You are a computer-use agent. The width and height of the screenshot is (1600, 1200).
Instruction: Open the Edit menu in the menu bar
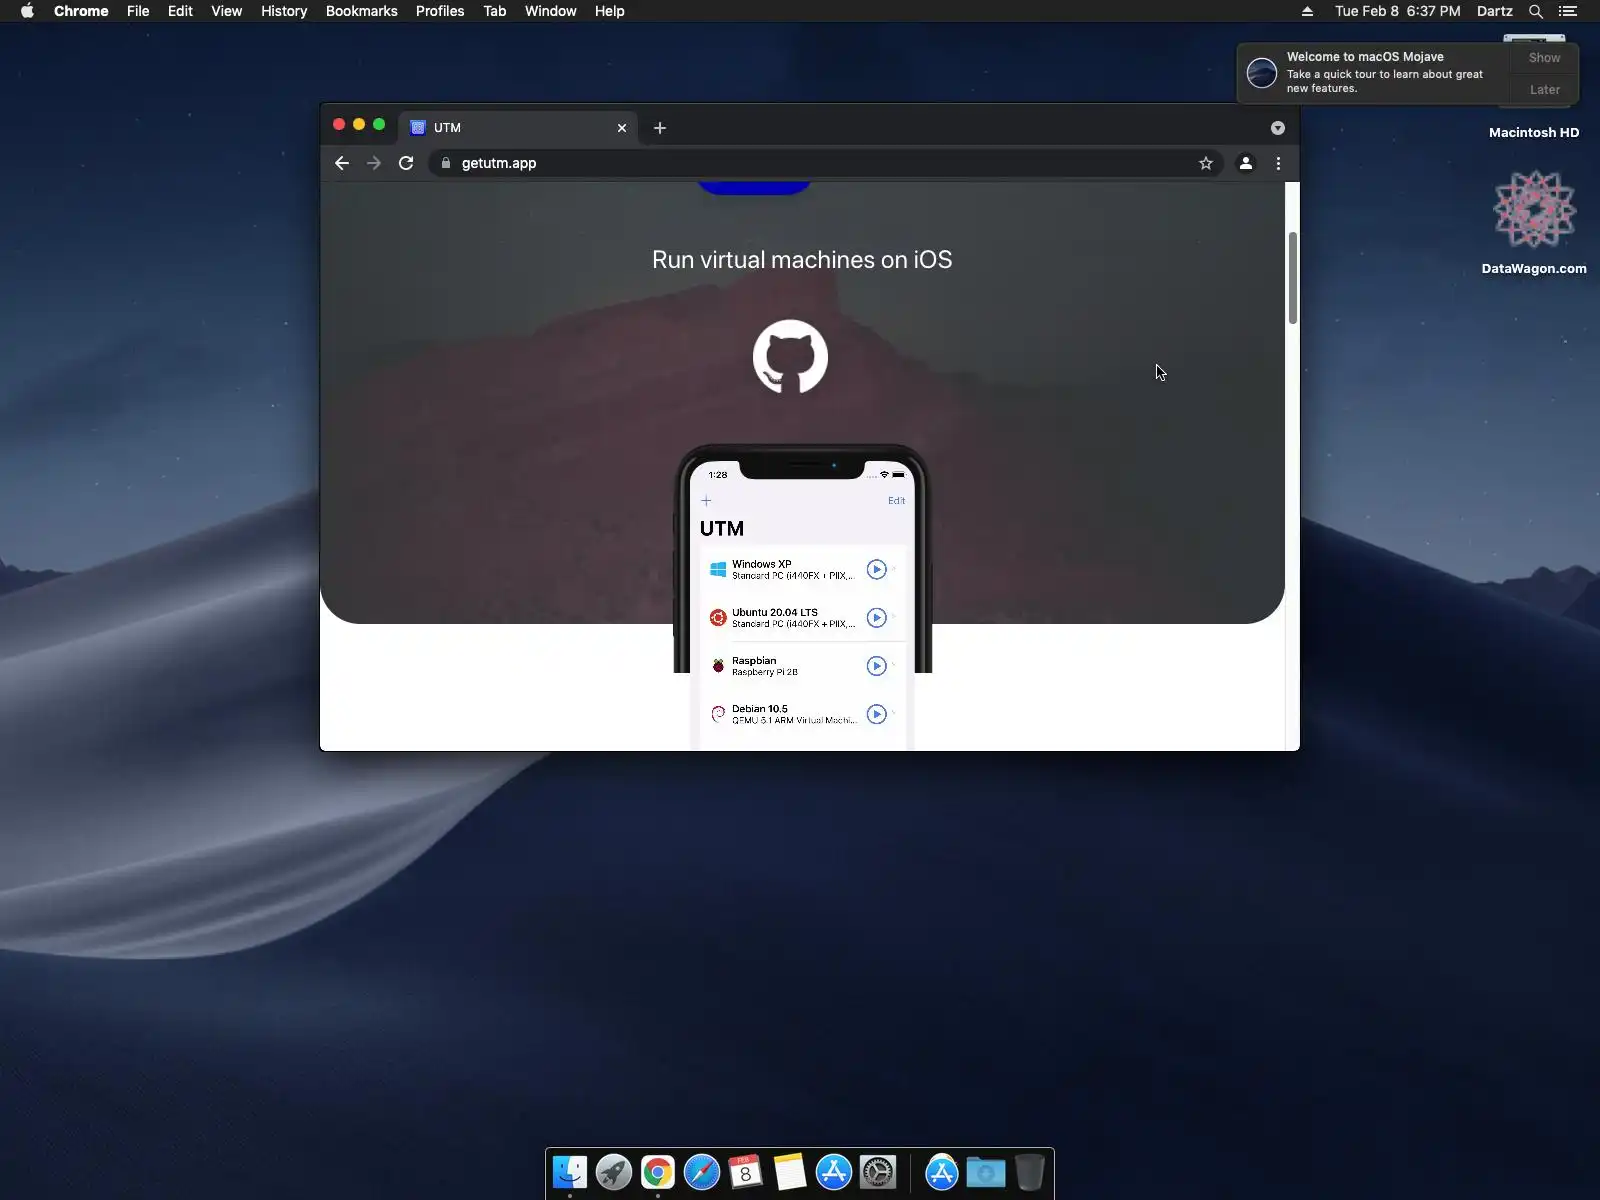(x=180, y=11)
